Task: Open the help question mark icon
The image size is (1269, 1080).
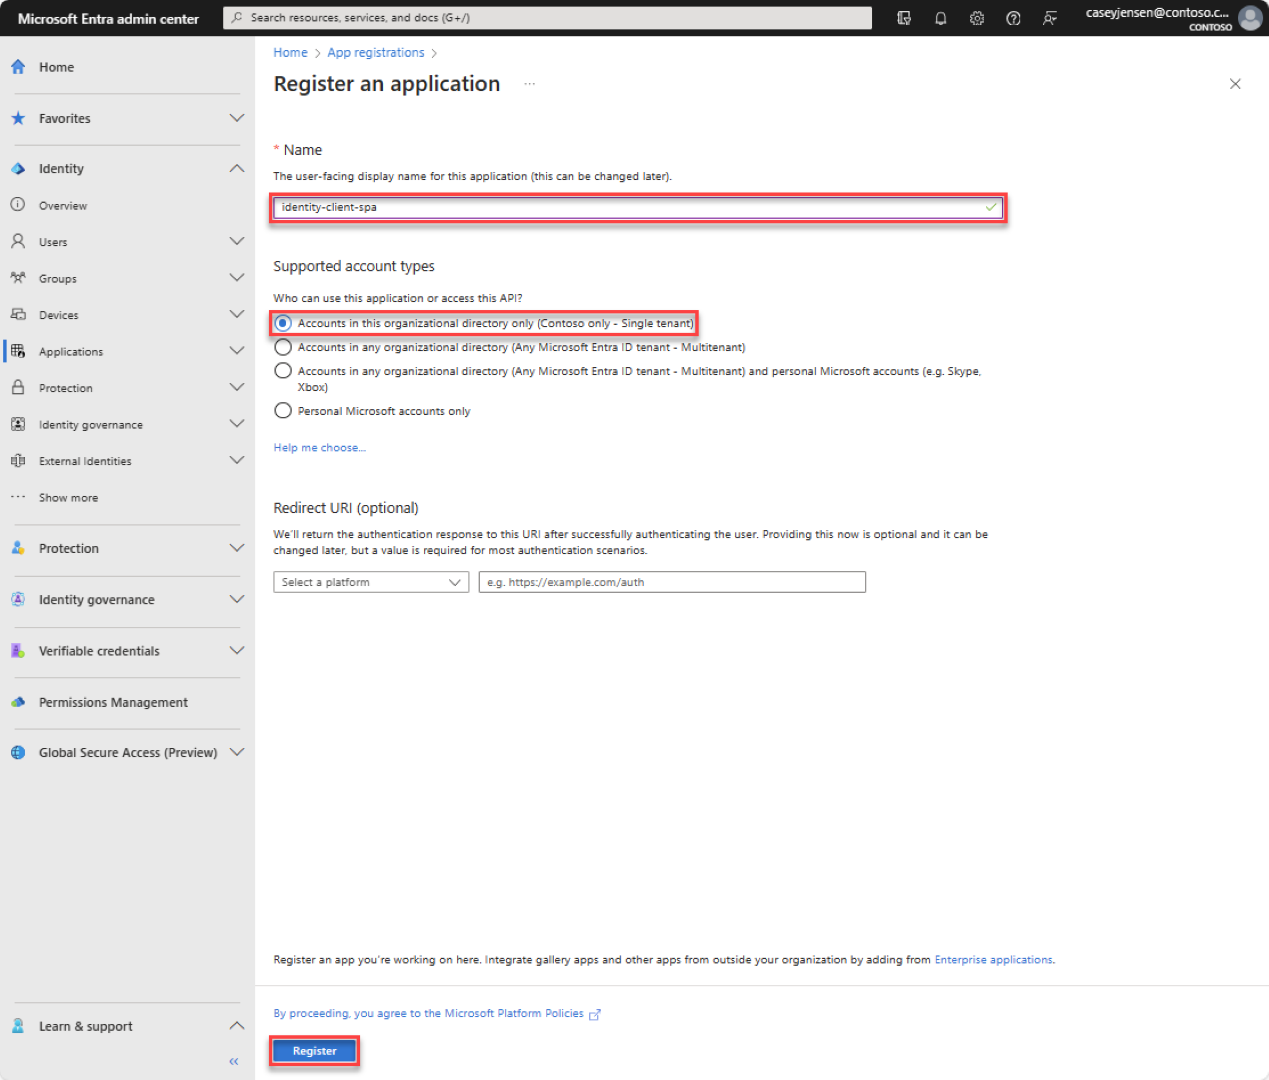Action: [x=1013, y=18]
